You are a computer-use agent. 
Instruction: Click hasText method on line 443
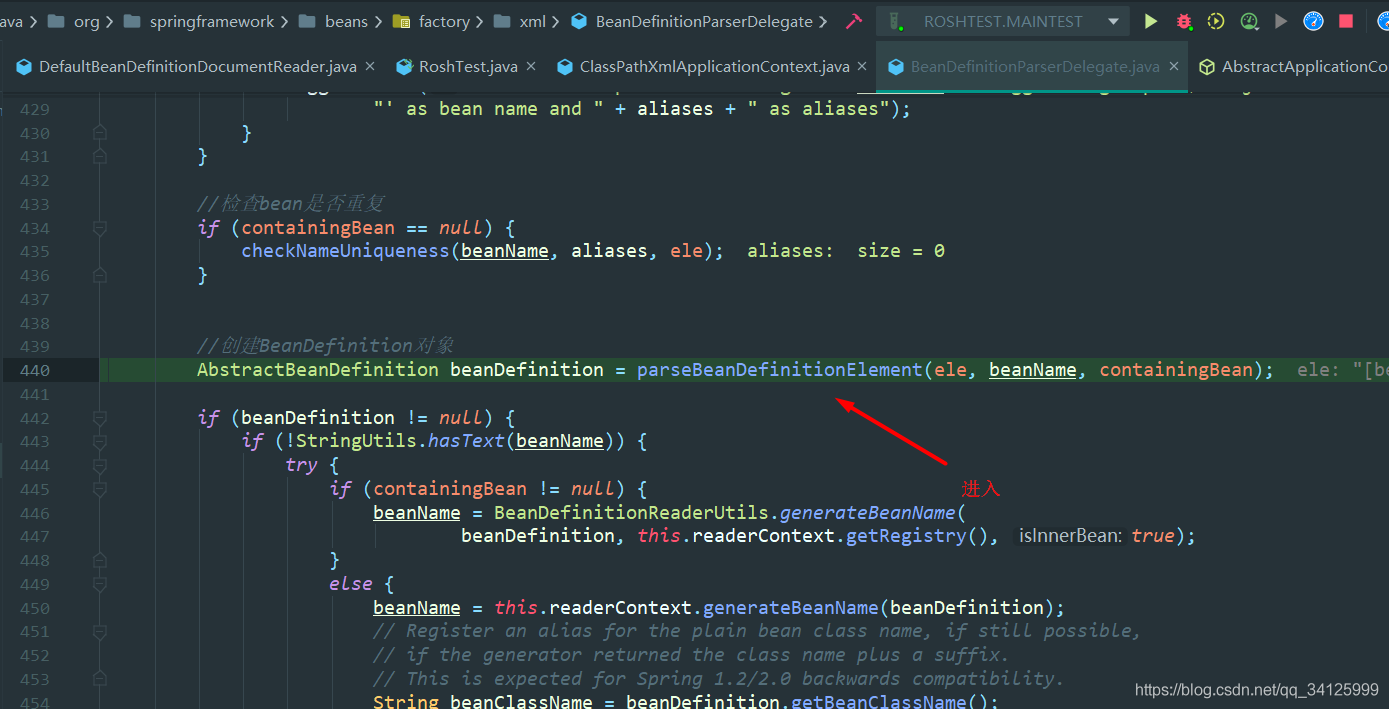point(466,441)
